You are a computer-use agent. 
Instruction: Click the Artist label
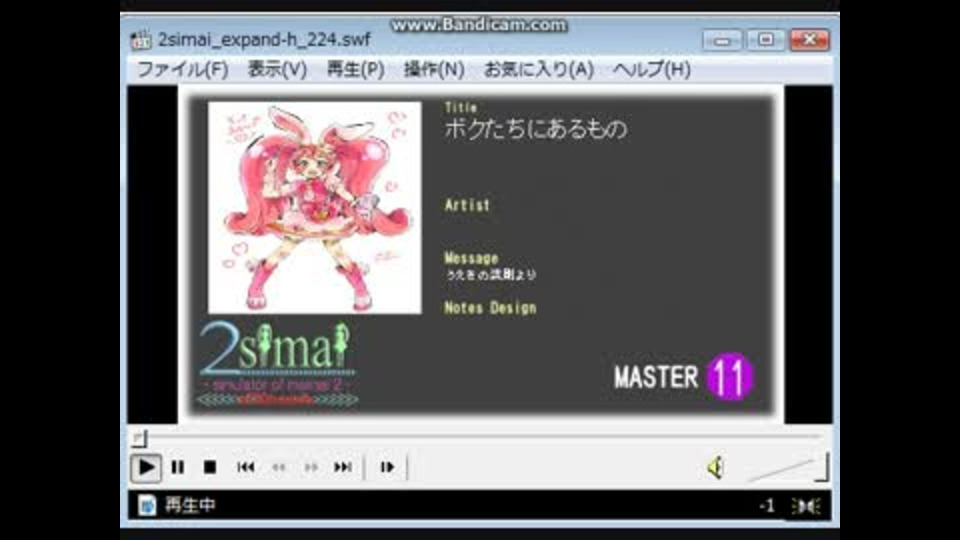pyautogui.click(x=467, y=205)
